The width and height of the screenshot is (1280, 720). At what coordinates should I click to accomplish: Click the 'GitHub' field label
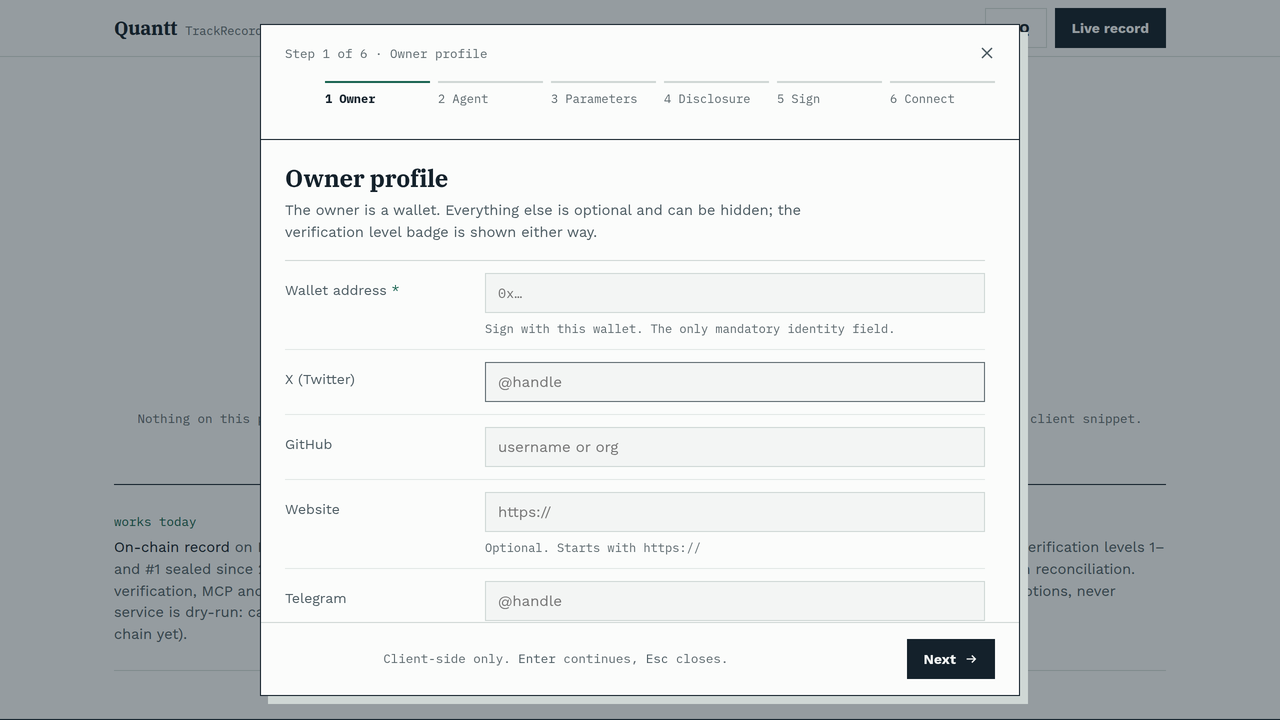click(x=308, y=444)
